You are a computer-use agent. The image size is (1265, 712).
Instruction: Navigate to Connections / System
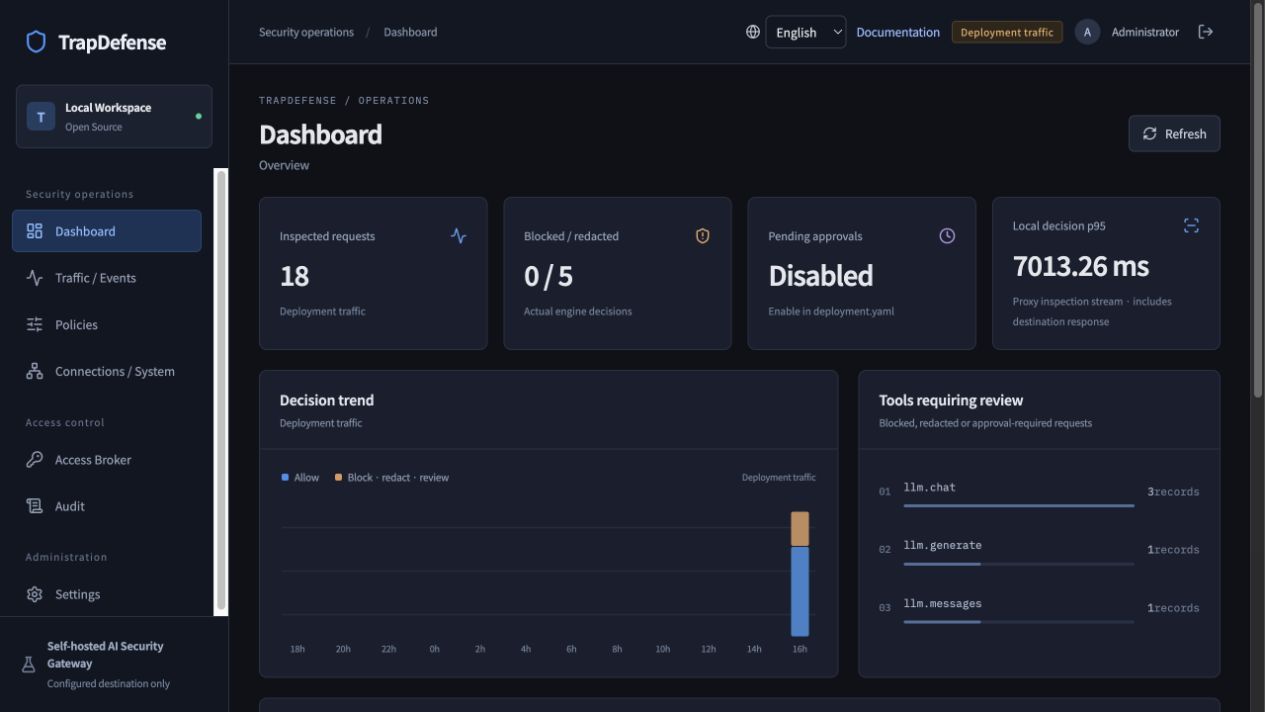point(107,371)
